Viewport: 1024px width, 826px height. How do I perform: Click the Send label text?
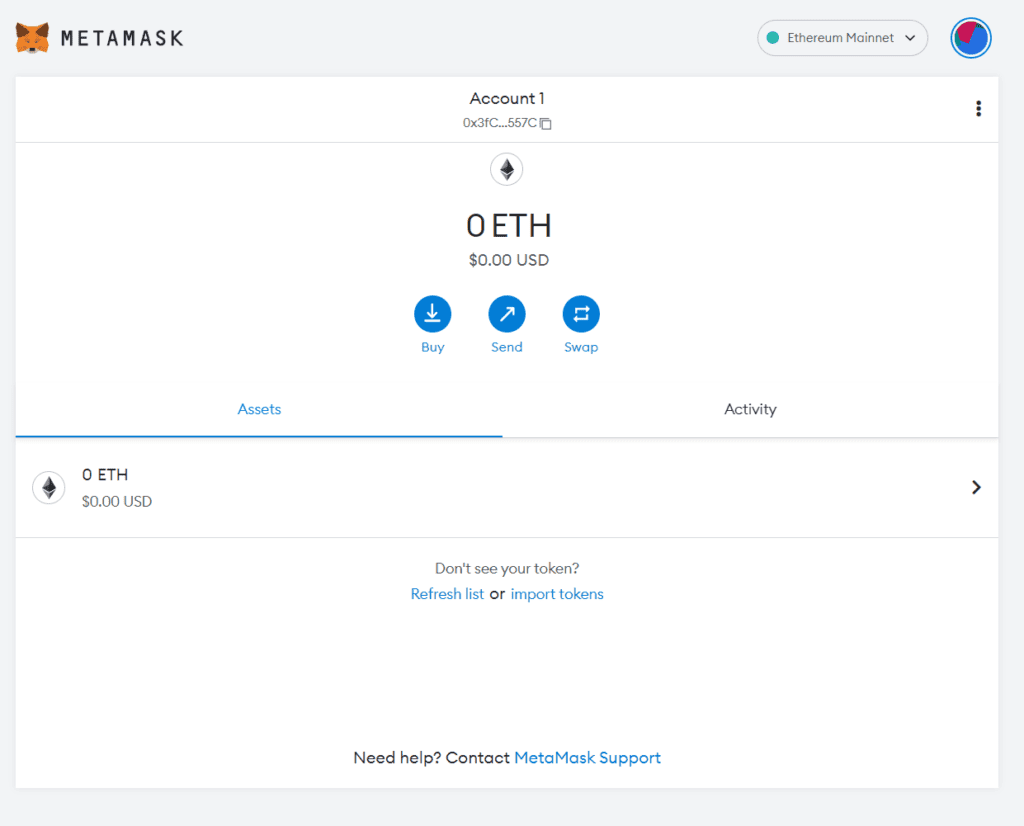[507, 347]
